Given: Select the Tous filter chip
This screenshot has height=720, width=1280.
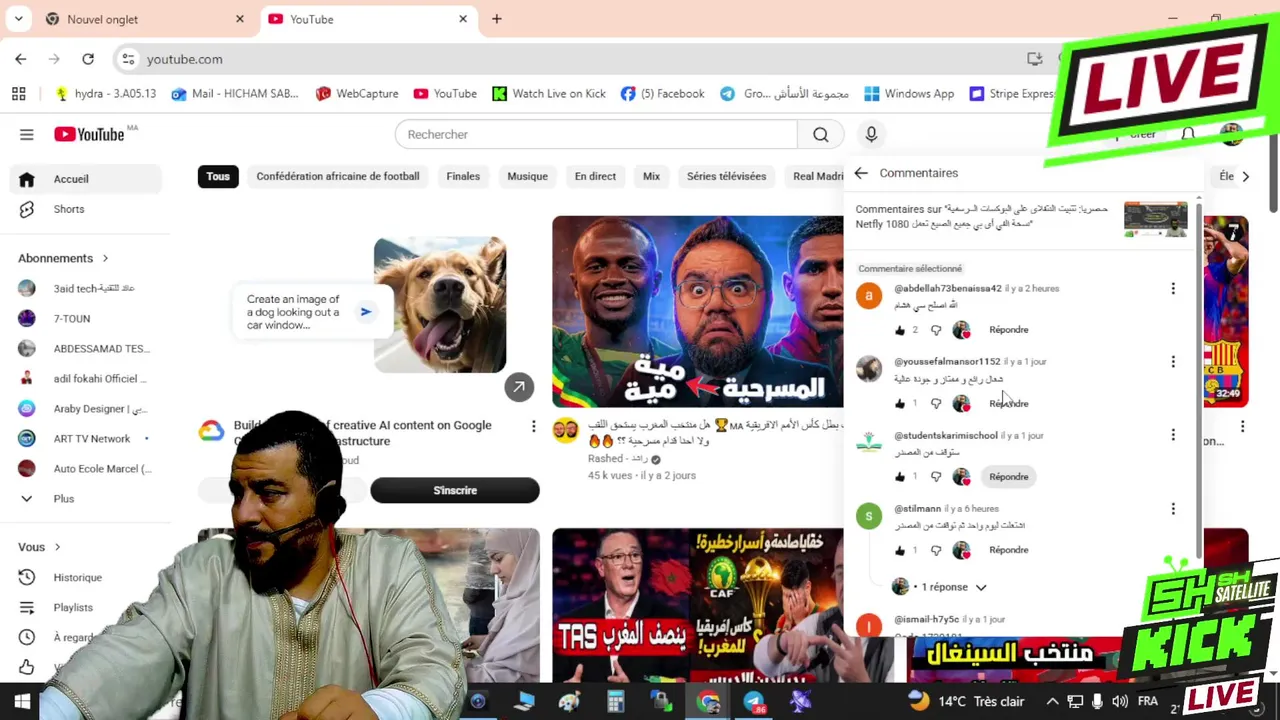Looking at the screenshot, I should (x=218, y=177).
